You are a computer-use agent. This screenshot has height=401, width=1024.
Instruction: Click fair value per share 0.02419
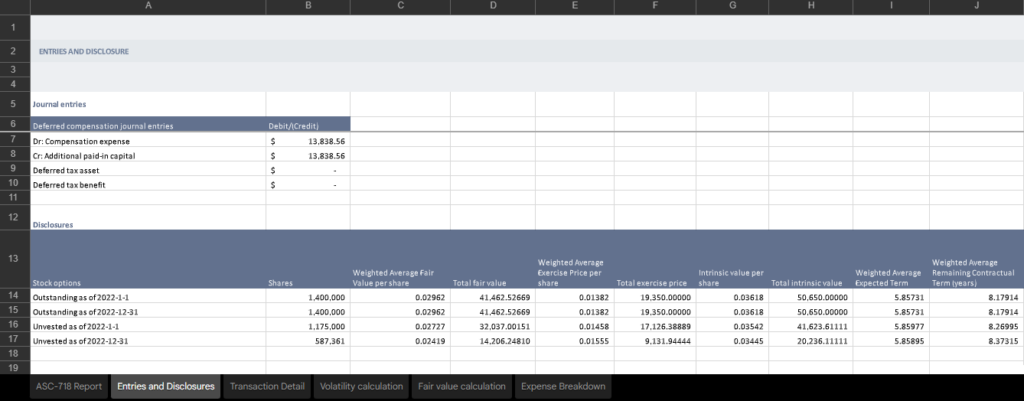(x=400, y=340)
